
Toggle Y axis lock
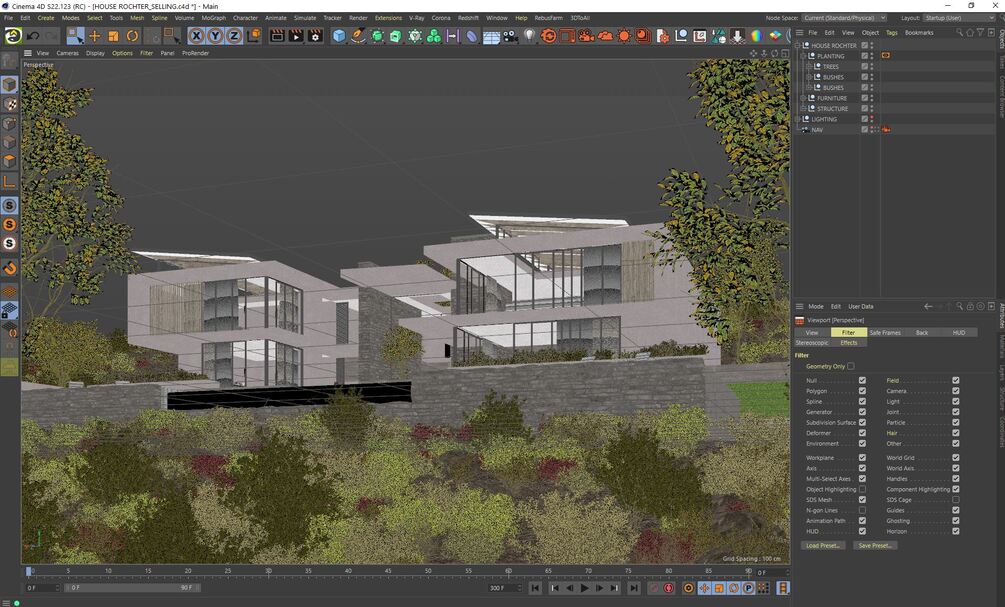click(215, 36)
